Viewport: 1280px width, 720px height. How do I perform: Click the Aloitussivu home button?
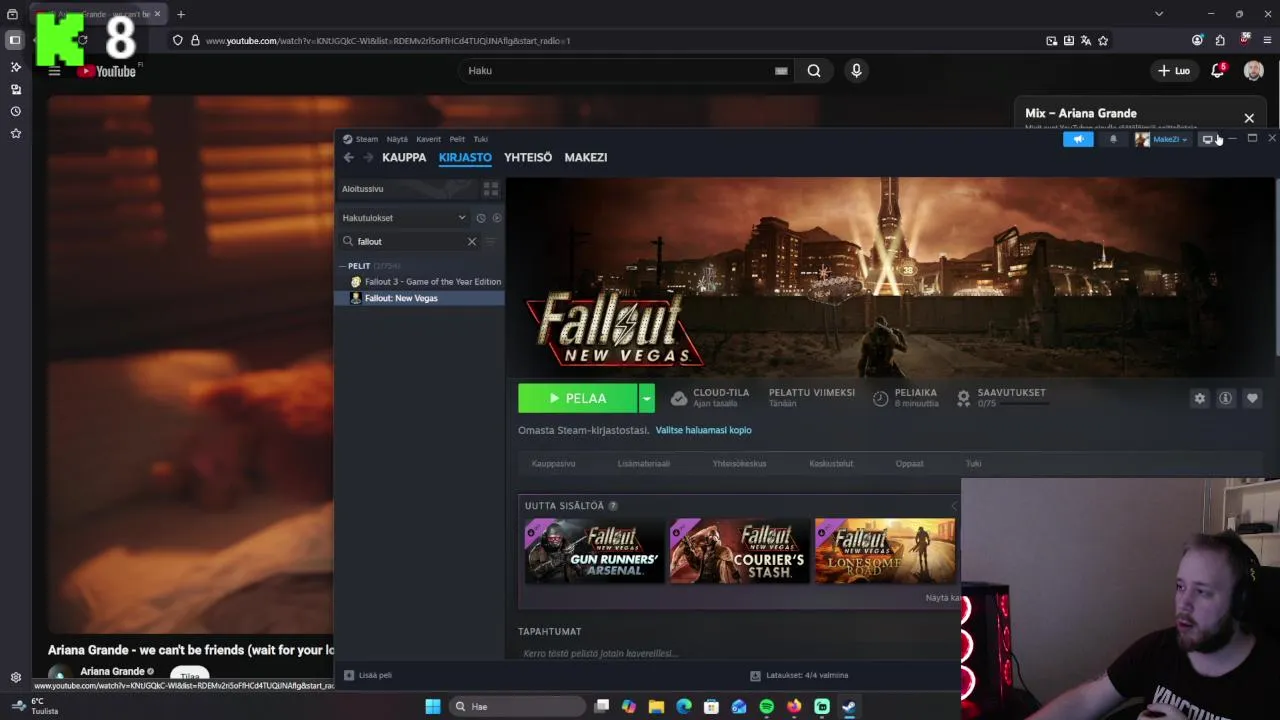pyautogui.click(x=408, y=188)
